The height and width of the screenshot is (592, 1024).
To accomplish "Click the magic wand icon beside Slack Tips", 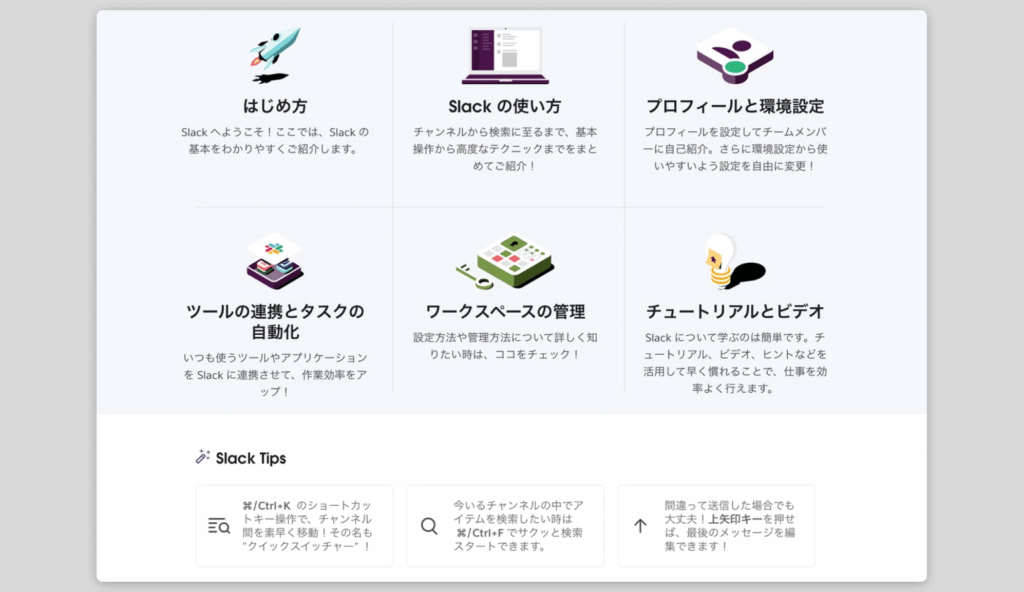I will pos(203,457).
